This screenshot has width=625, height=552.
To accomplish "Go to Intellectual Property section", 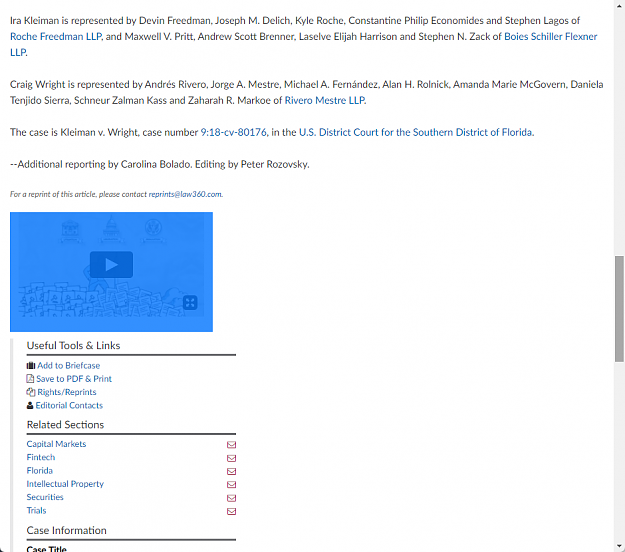I will tap(65, 484).
